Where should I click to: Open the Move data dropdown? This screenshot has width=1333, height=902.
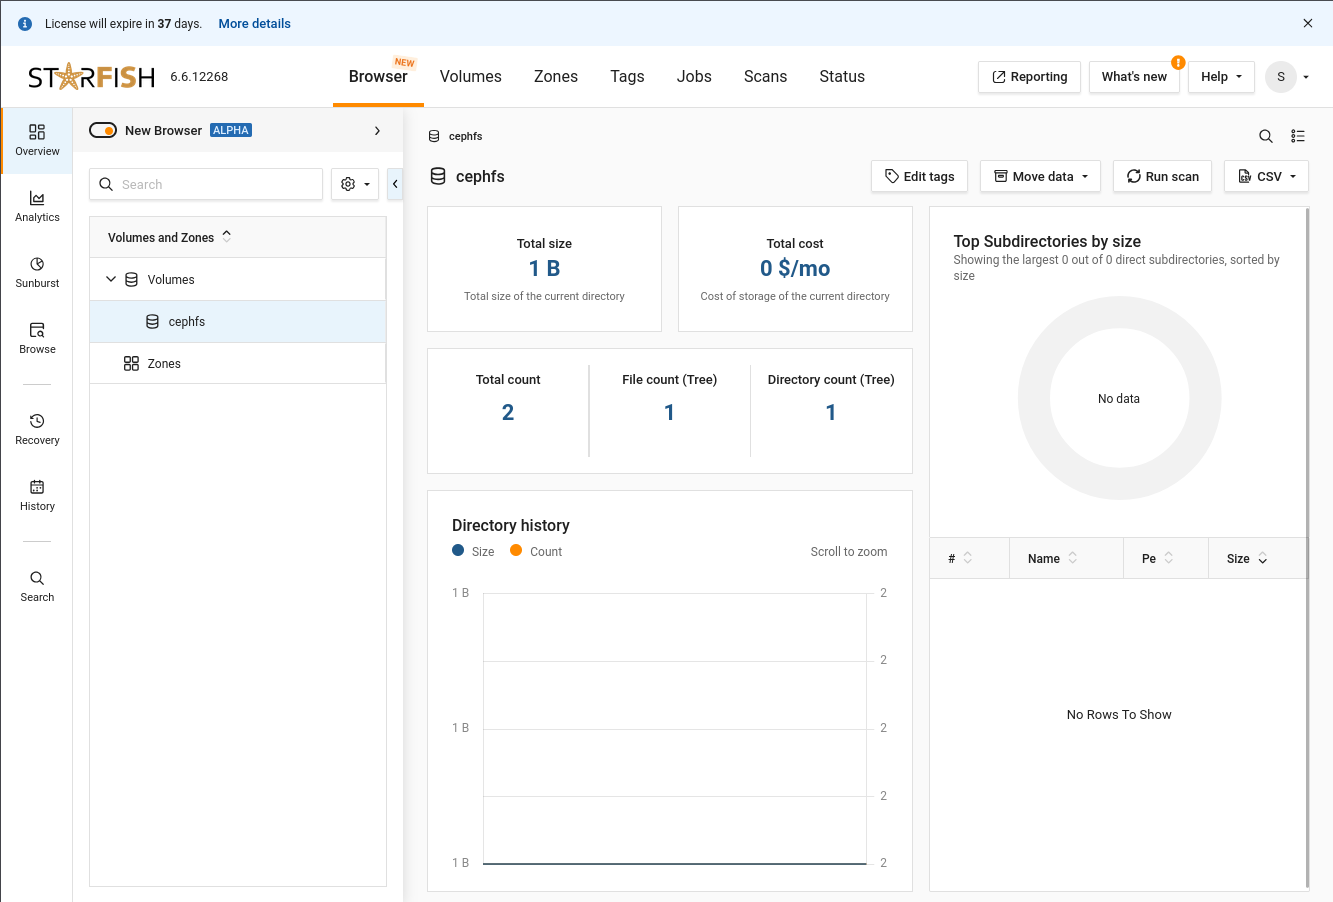pyautogui.click(x=1040, y=176)
